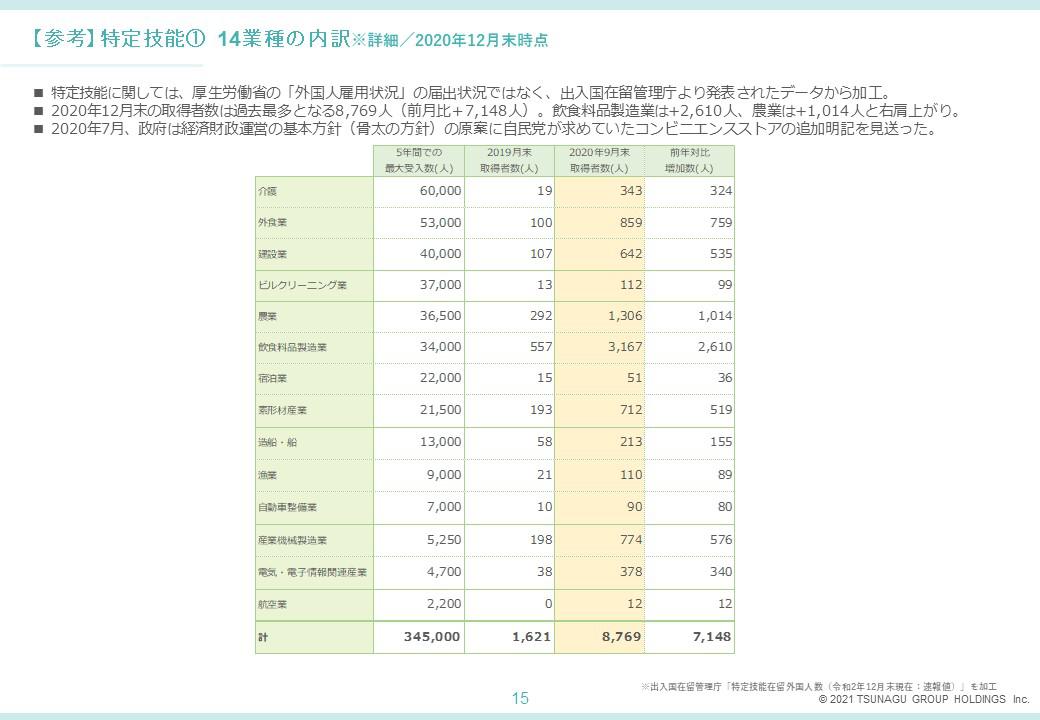Click the 2019月末 取得者数 column header

[x=508, y=160]
